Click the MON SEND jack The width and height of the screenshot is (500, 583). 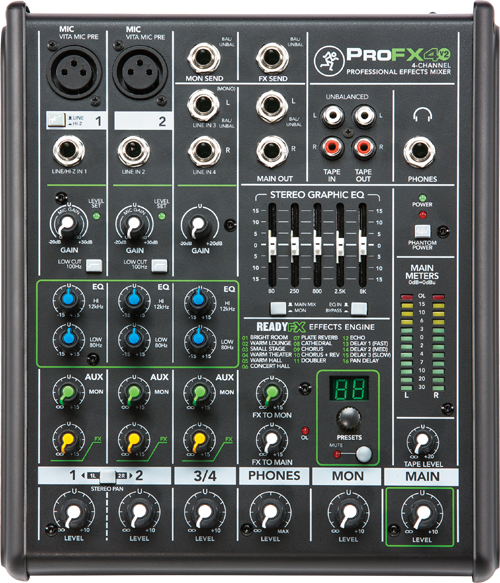click(204, 58)
